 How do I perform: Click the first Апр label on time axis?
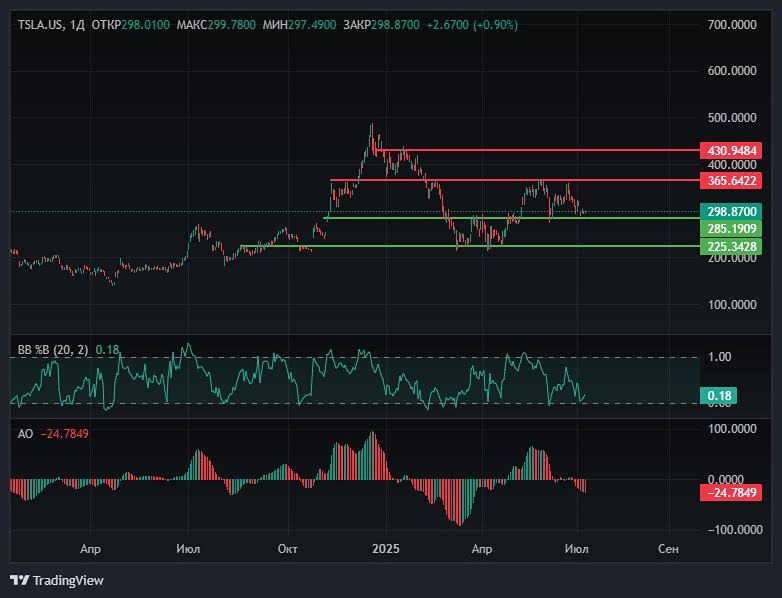click(90, 549)
